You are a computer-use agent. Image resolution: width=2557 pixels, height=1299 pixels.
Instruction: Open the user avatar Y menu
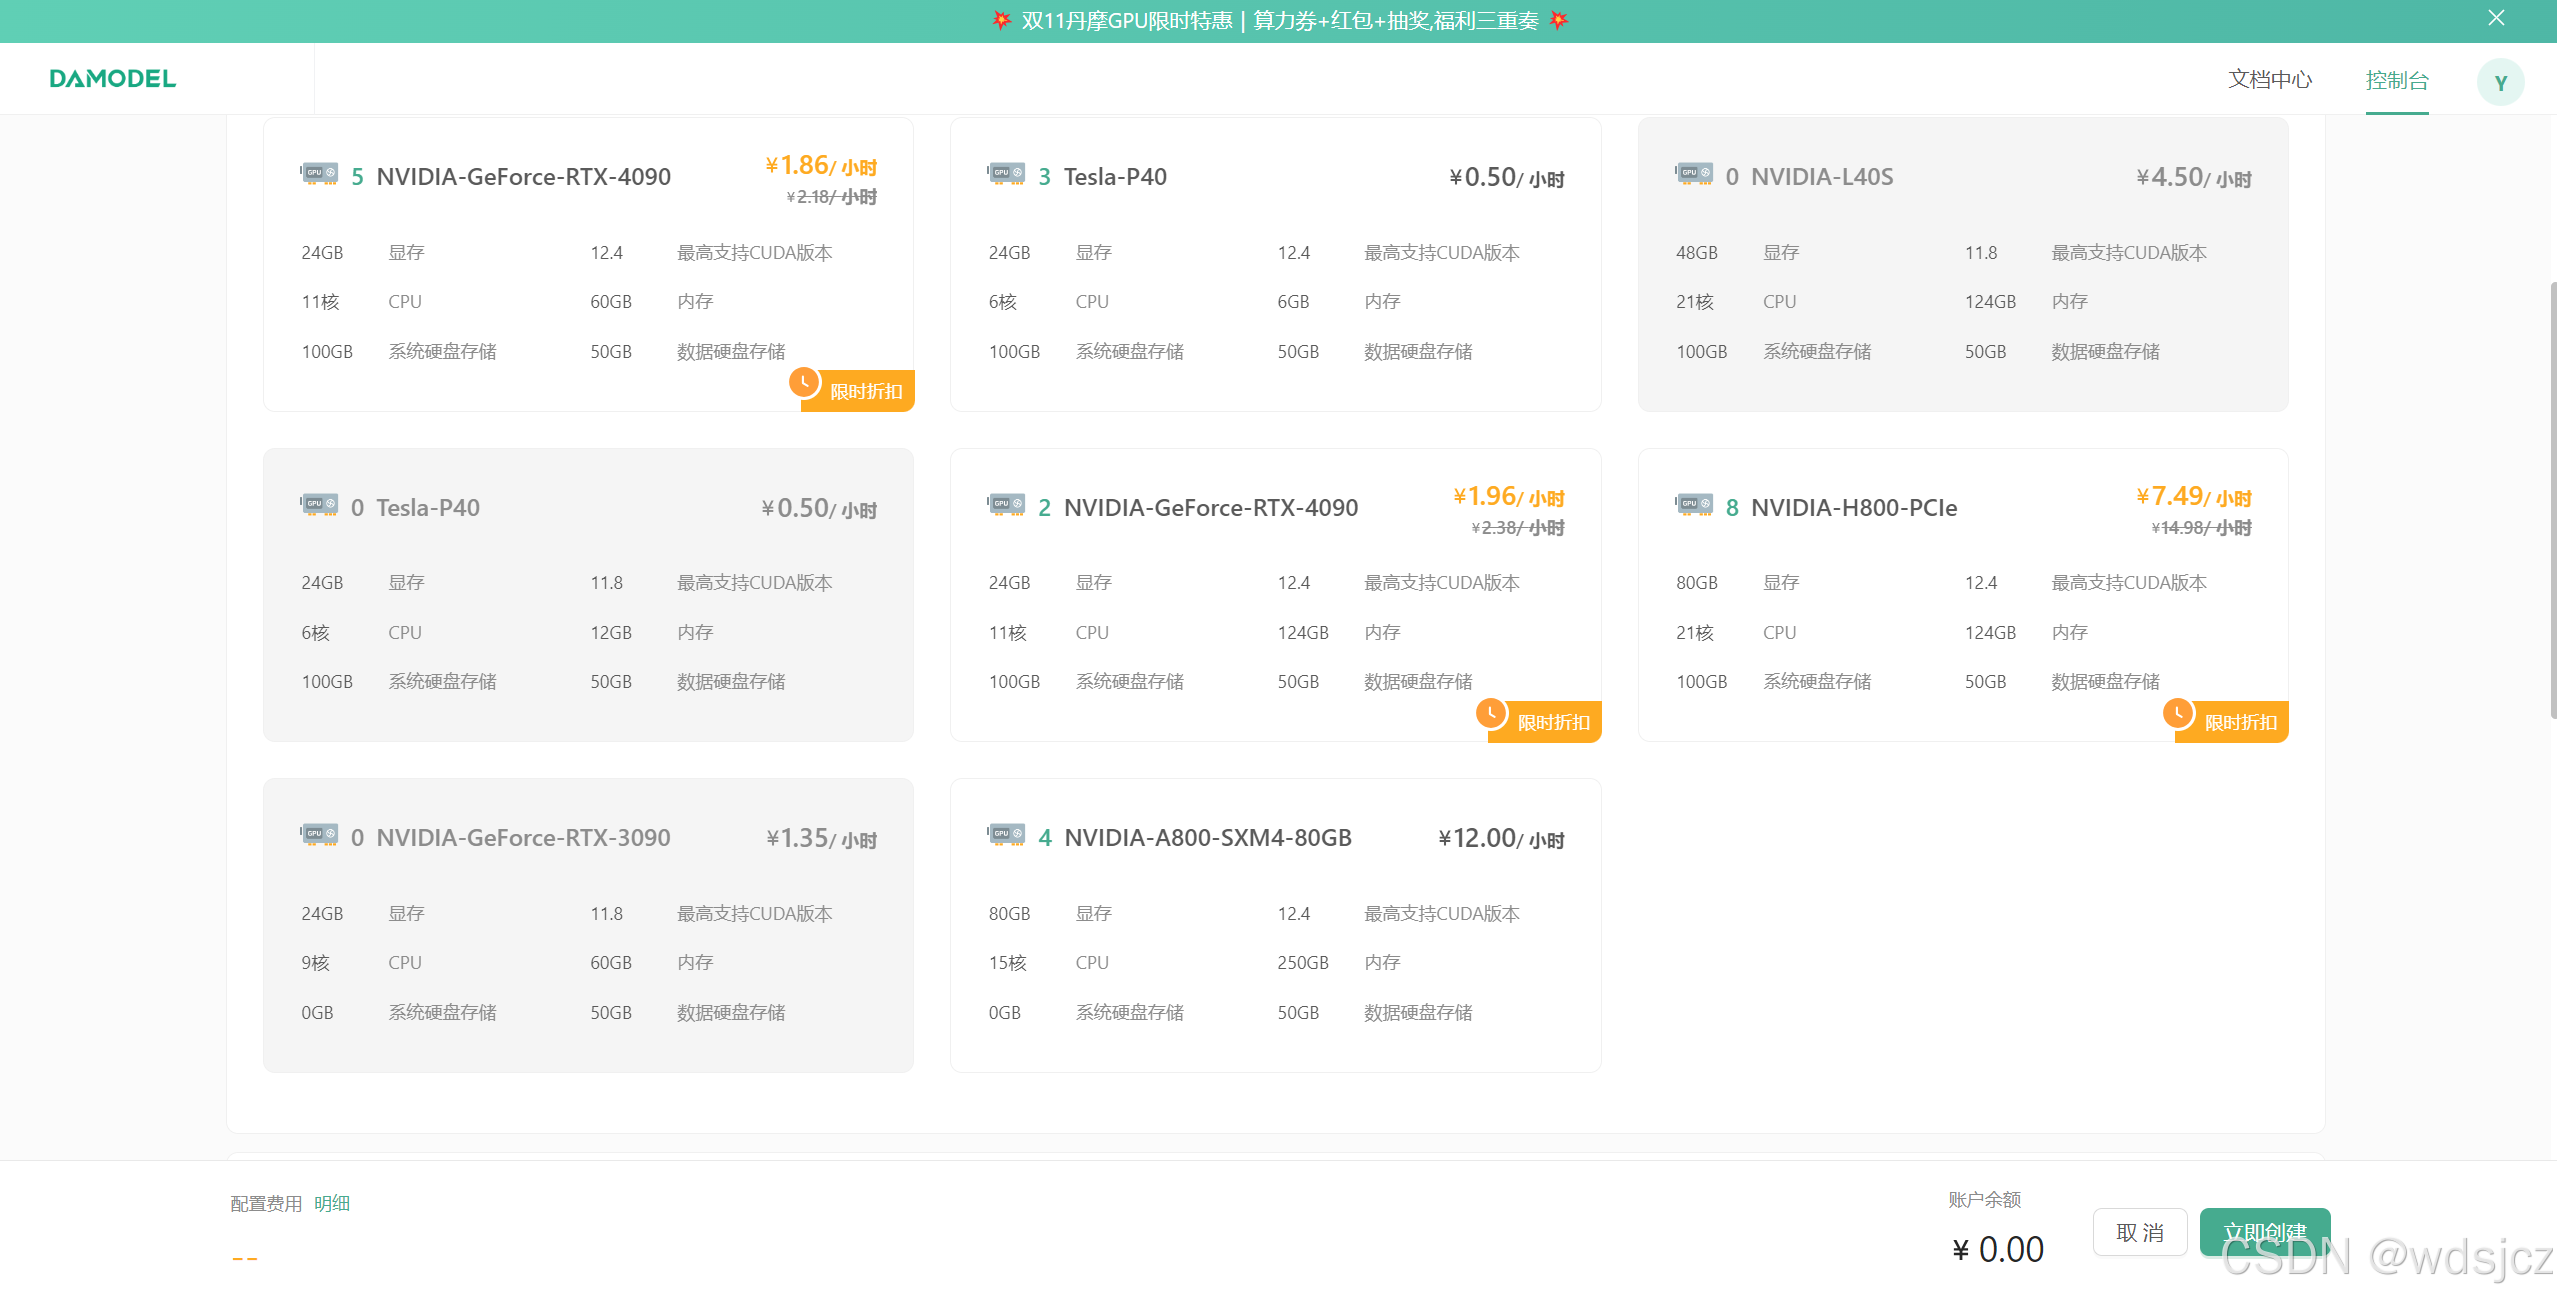(2500, 82)
